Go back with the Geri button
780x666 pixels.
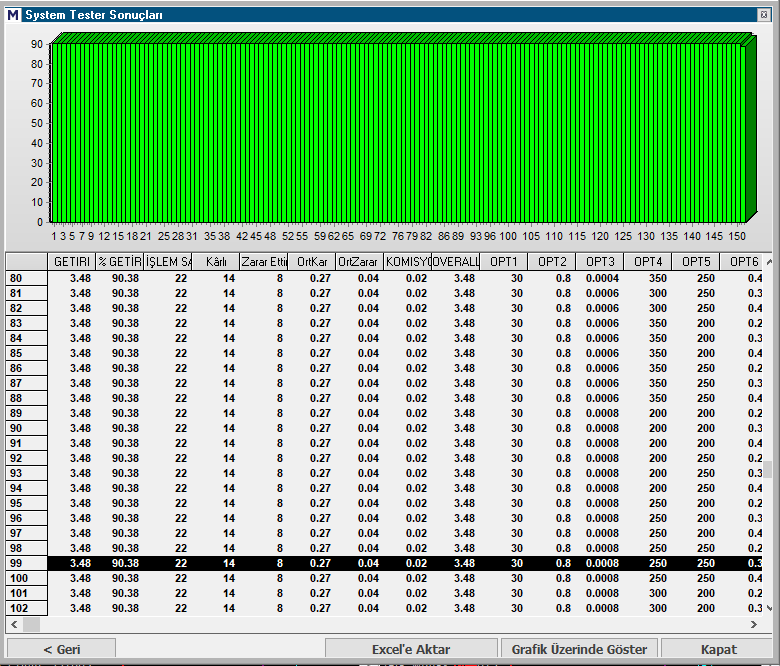[62, 650]
